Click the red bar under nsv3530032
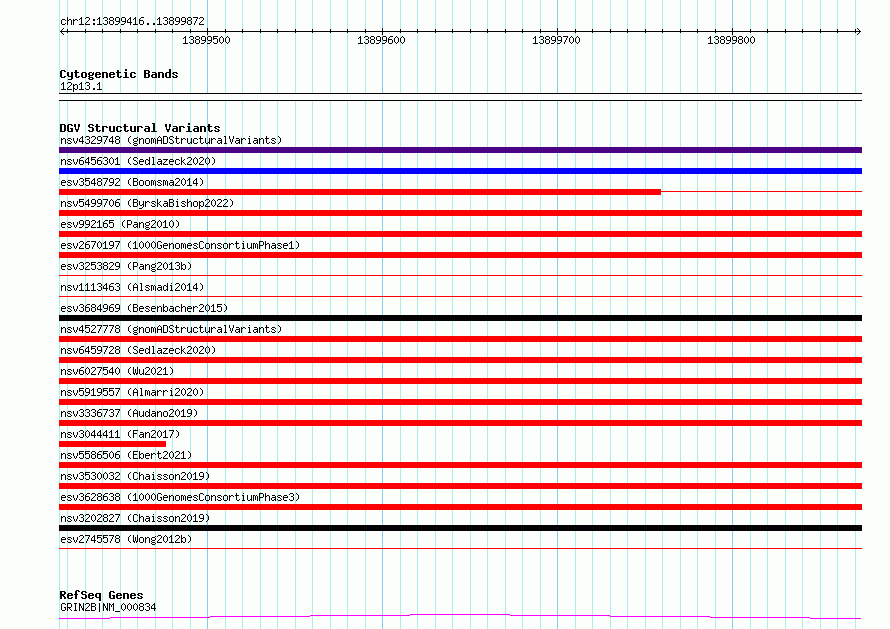The image size is (890, 629). tap(460, 486)
